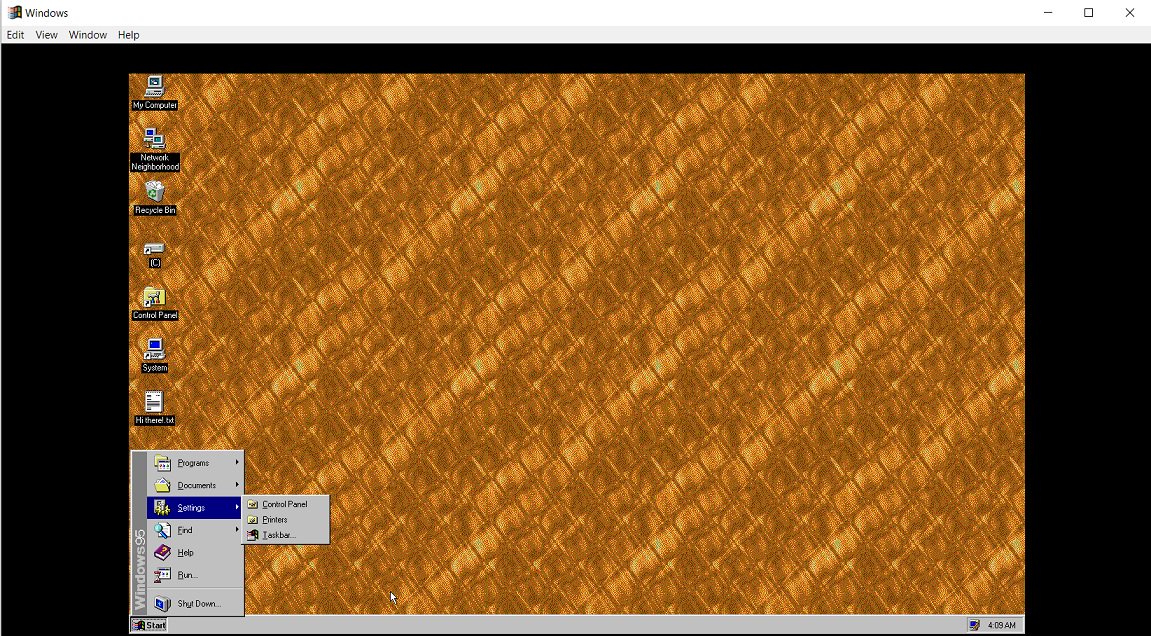Open Run... from Start menu

pos(195,575)
